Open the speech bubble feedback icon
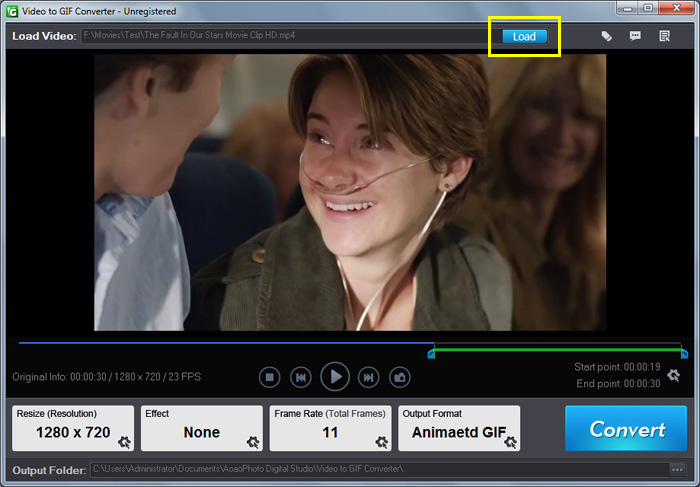Viewport: 700px width, 487px height. (635, 36)
